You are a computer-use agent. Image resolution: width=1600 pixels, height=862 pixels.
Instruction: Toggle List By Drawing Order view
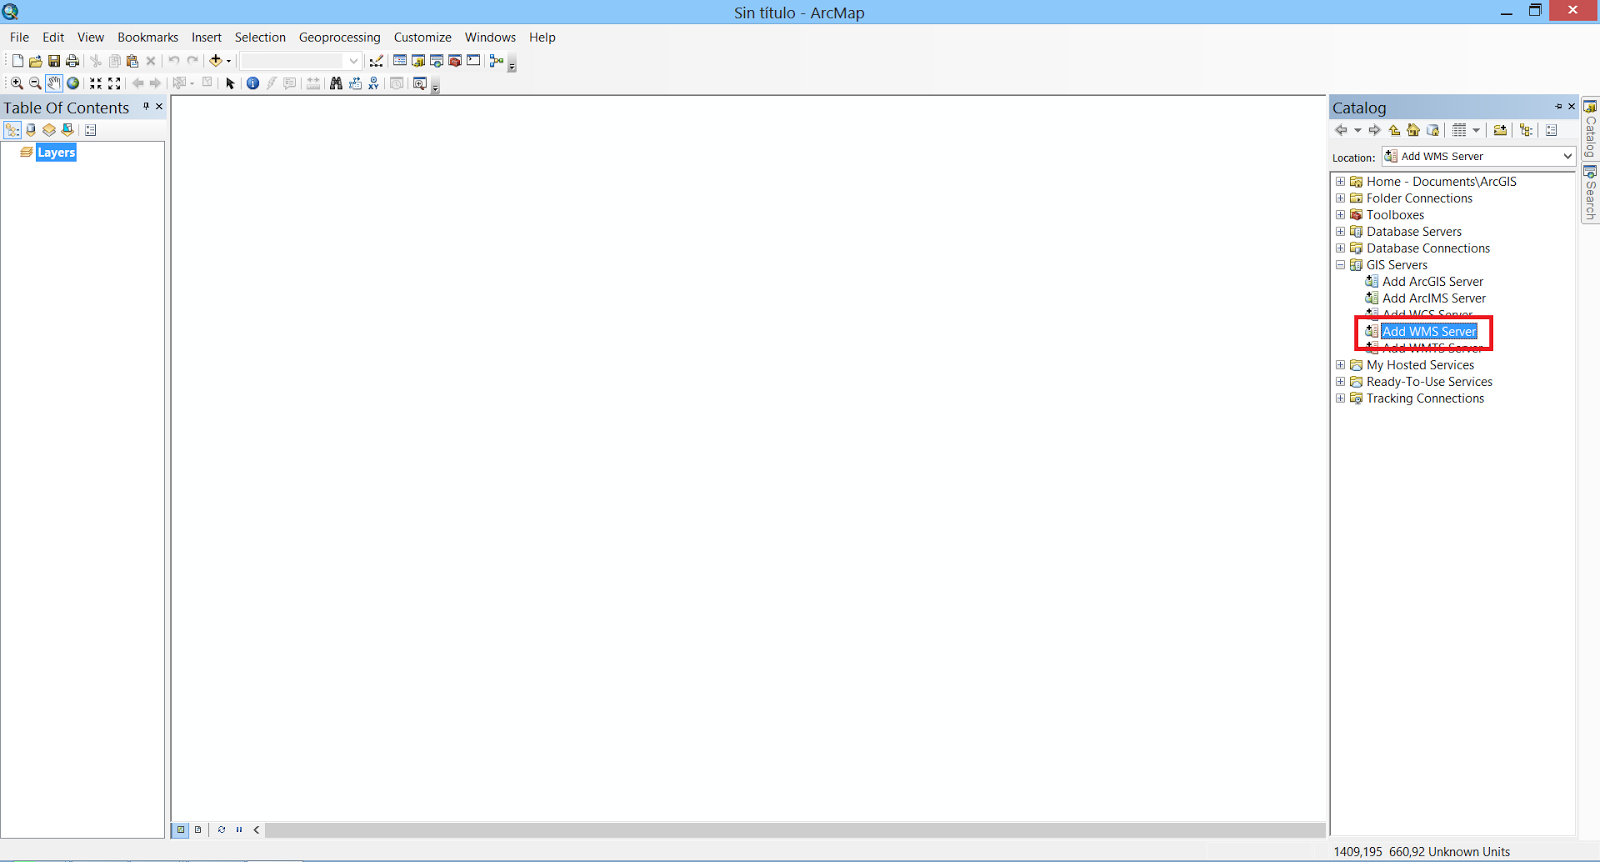pos(12,130)
